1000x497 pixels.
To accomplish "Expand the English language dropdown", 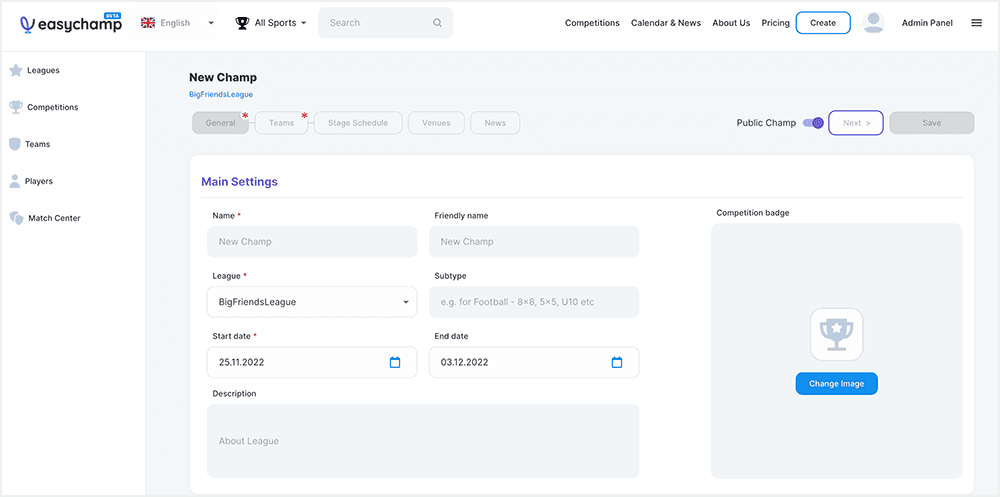I will pos(178,23).
